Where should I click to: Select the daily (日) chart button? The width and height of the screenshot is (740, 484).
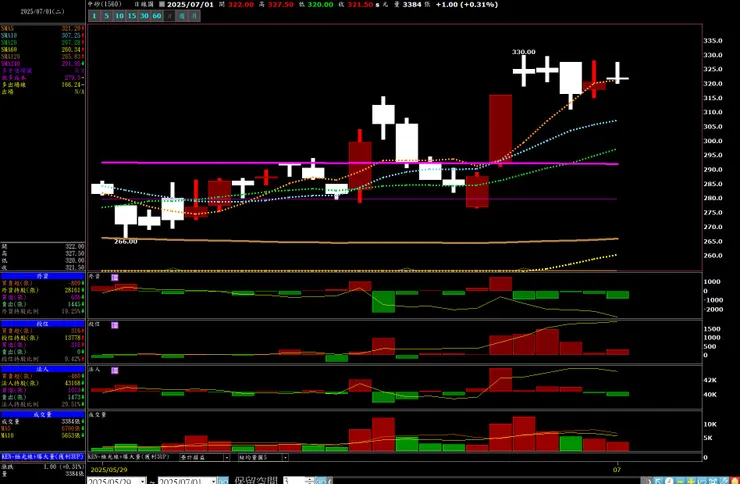pyautogui.click(x=169, y=16)
